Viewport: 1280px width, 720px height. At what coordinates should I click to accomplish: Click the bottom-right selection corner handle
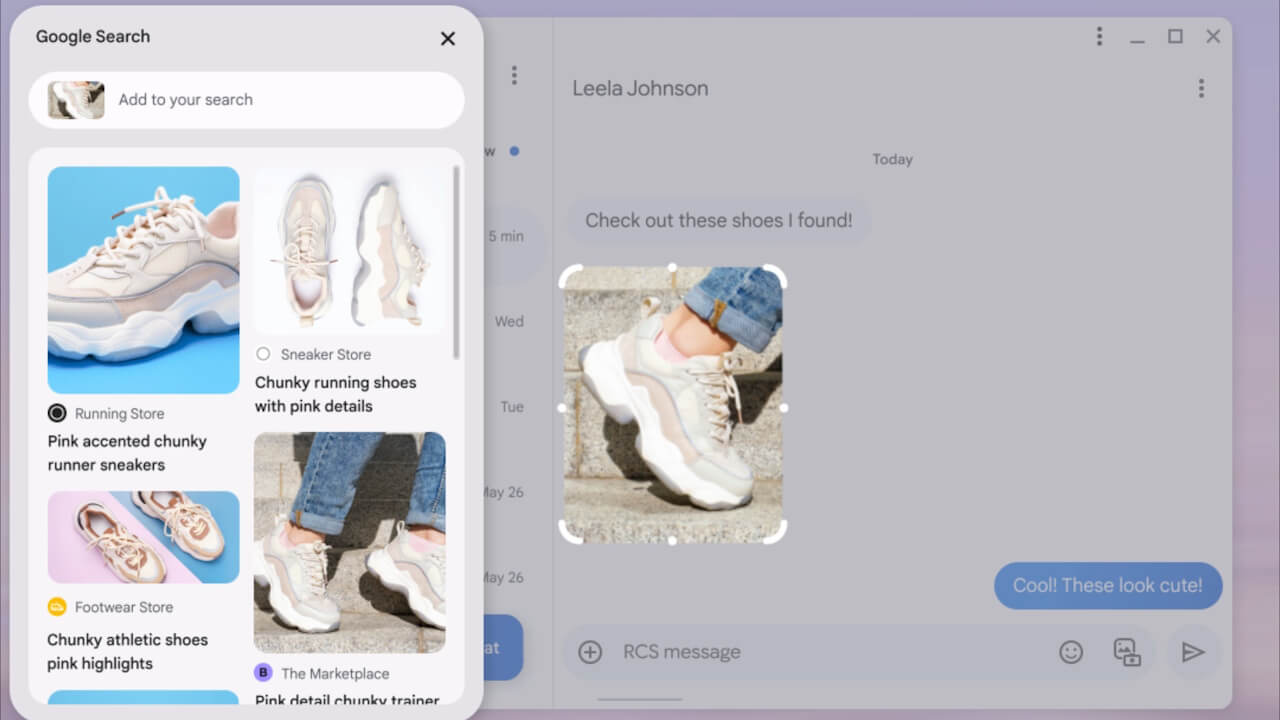pos(775,532)
